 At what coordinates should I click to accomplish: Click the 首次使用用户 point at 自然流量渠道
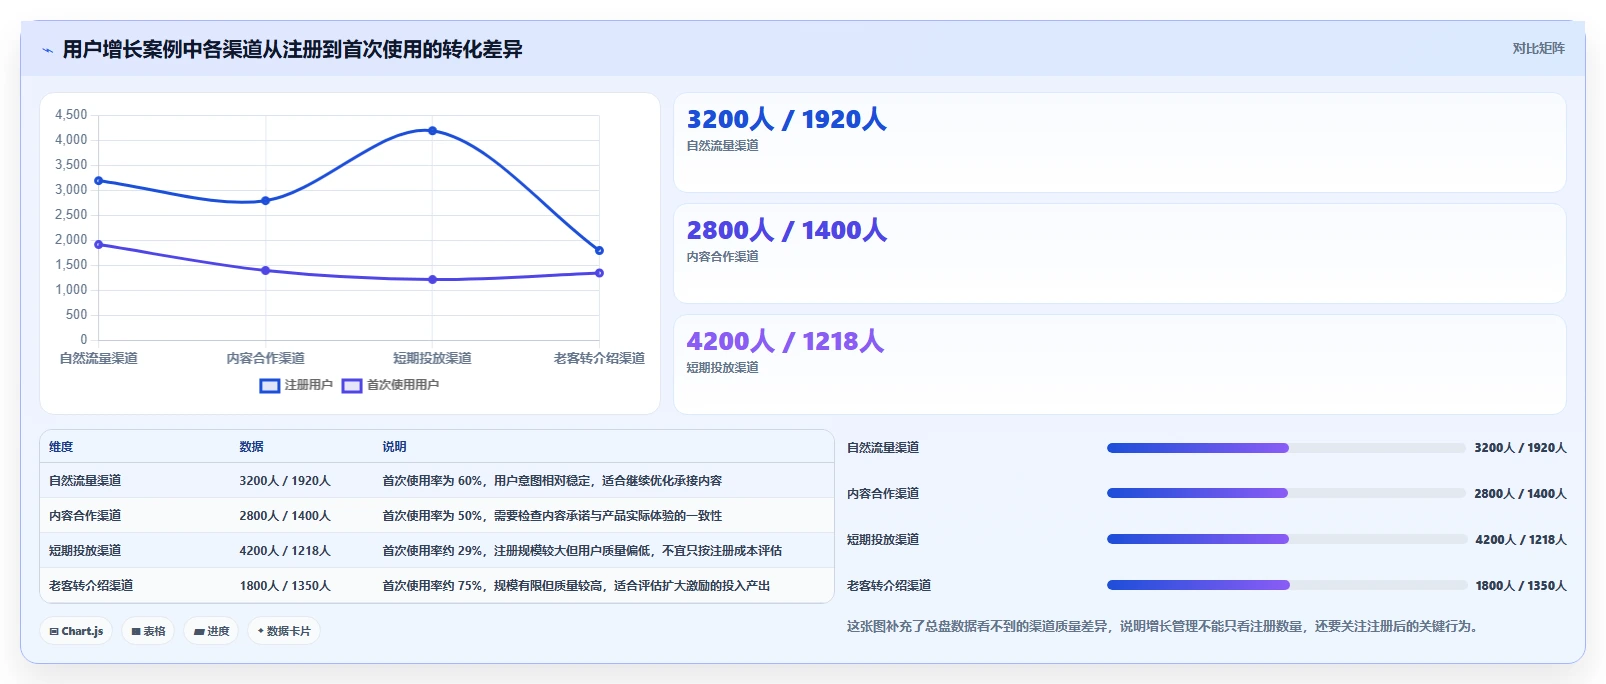(x=98, y=244)
